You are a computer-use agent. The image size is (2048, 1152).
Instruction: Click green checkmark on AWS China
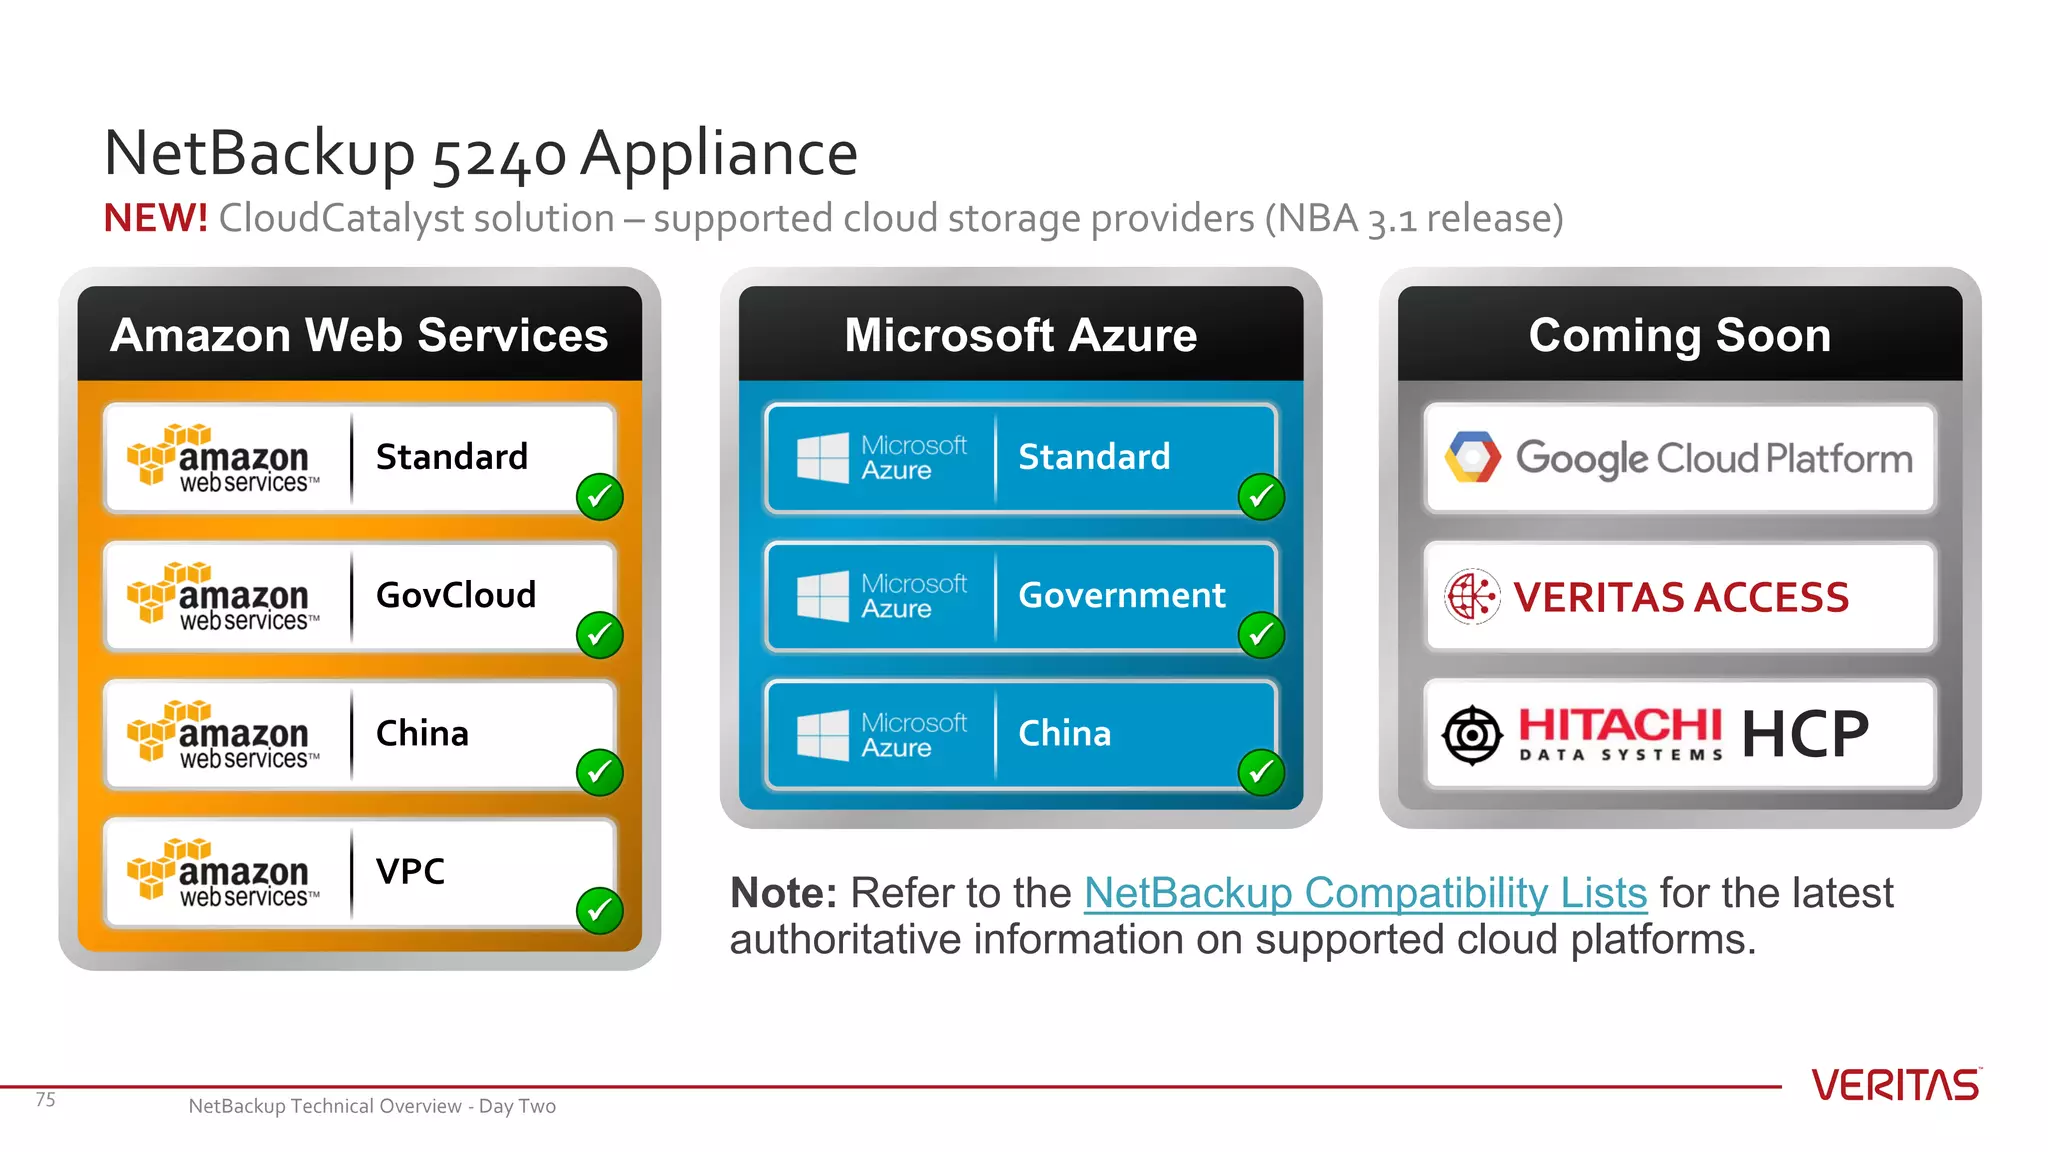tap(600, 772)
